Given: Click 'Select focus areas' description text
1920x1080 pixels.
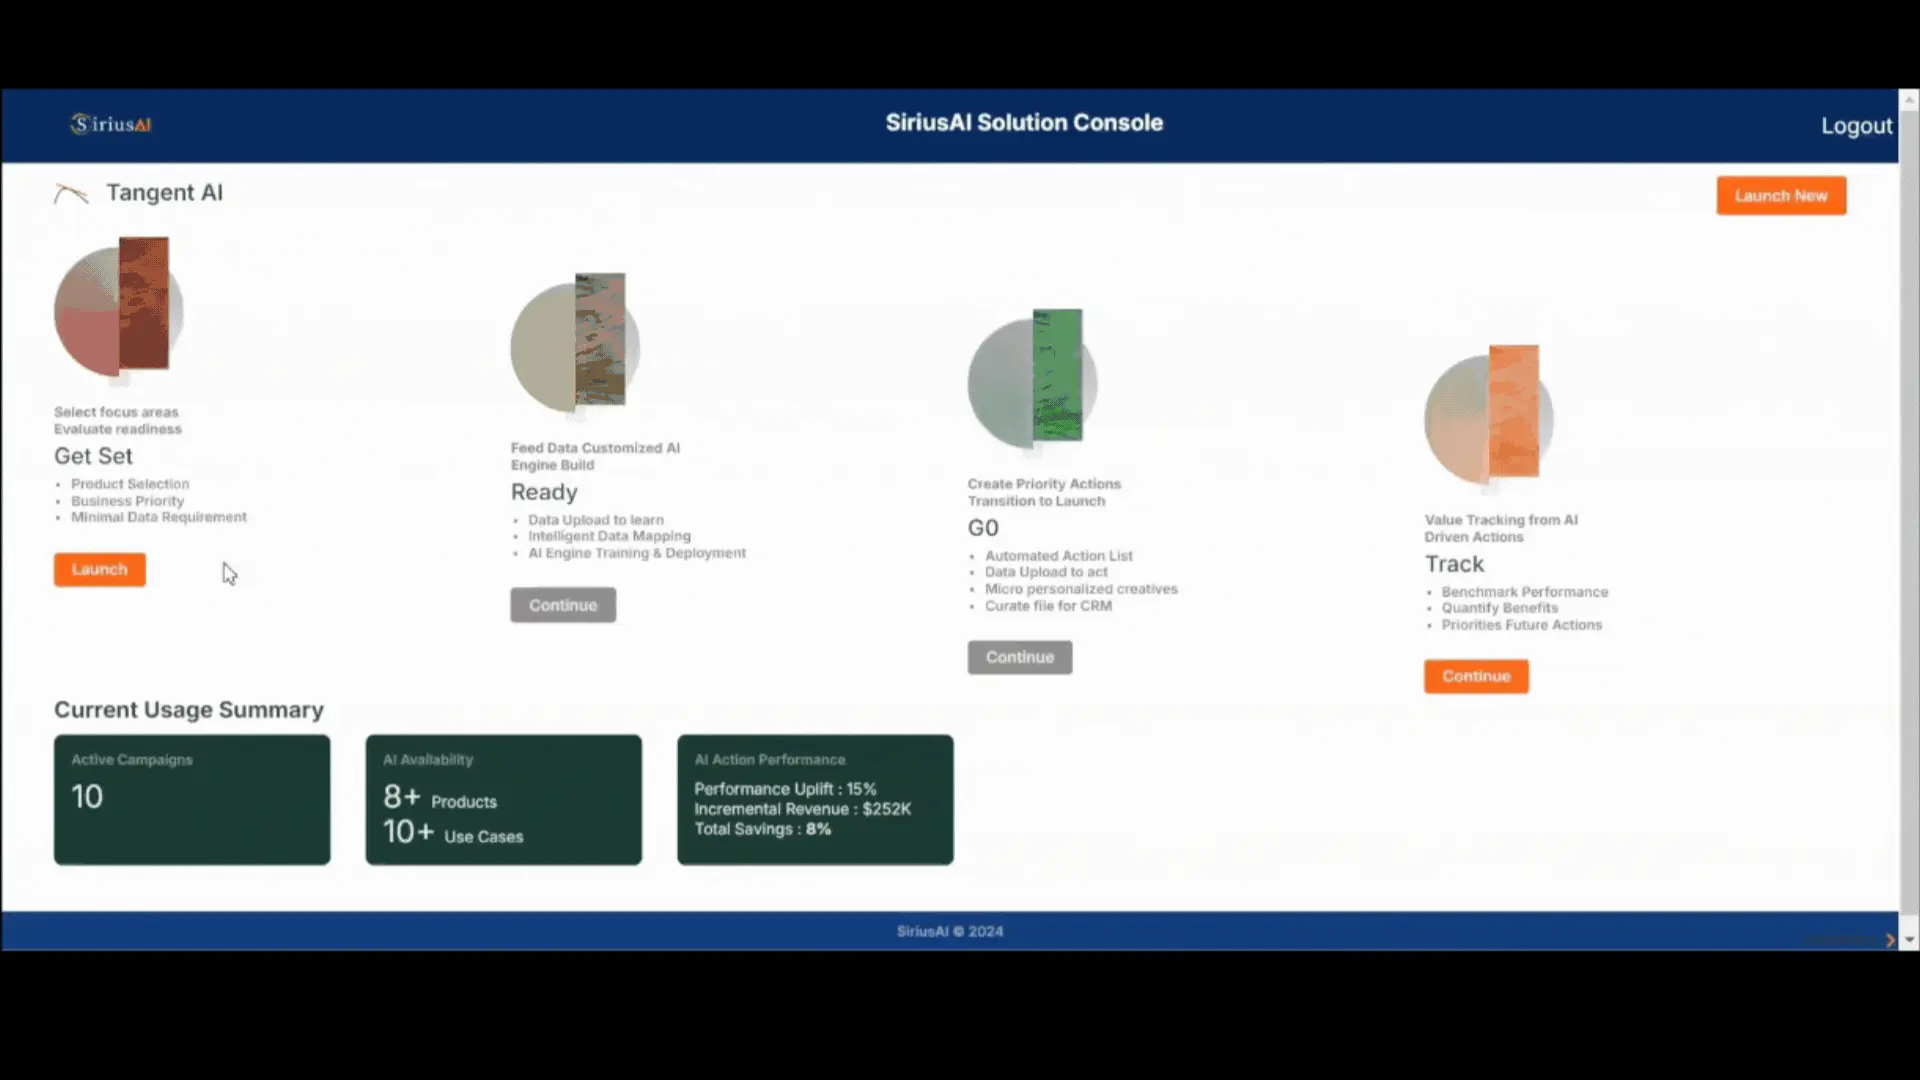Looking at the screenshot, I should [116, 412].
